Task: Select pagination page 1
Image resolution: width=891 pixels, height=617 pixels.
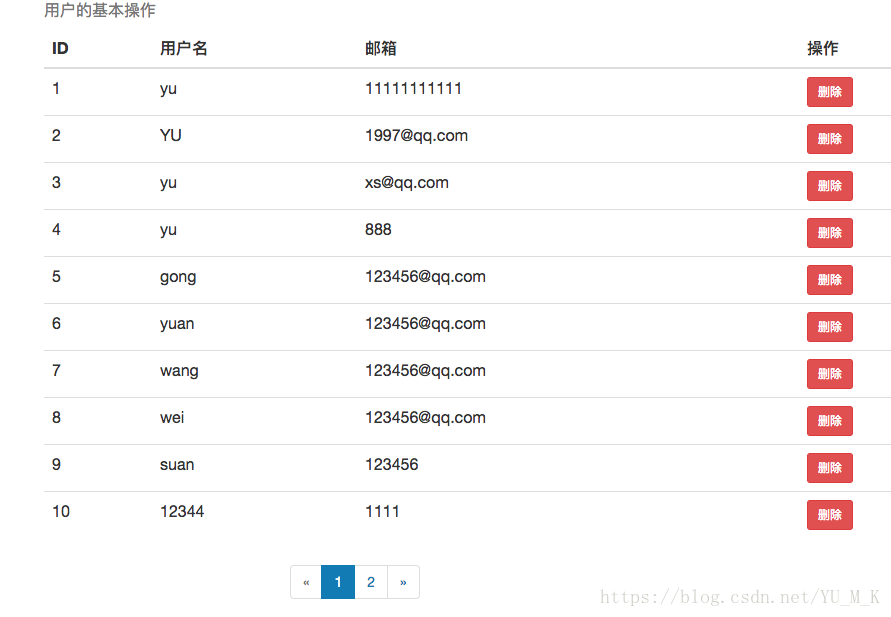Action: click(x=338, y=582)
